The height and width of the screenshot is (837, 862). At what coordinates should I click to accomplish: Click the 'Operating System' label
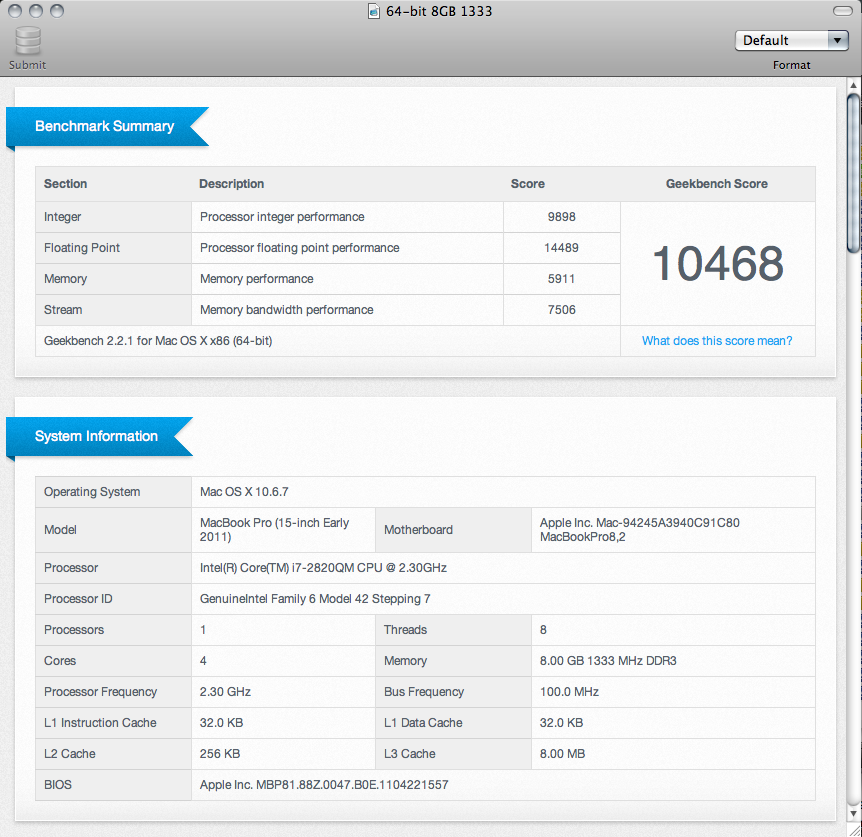(92, 492)
